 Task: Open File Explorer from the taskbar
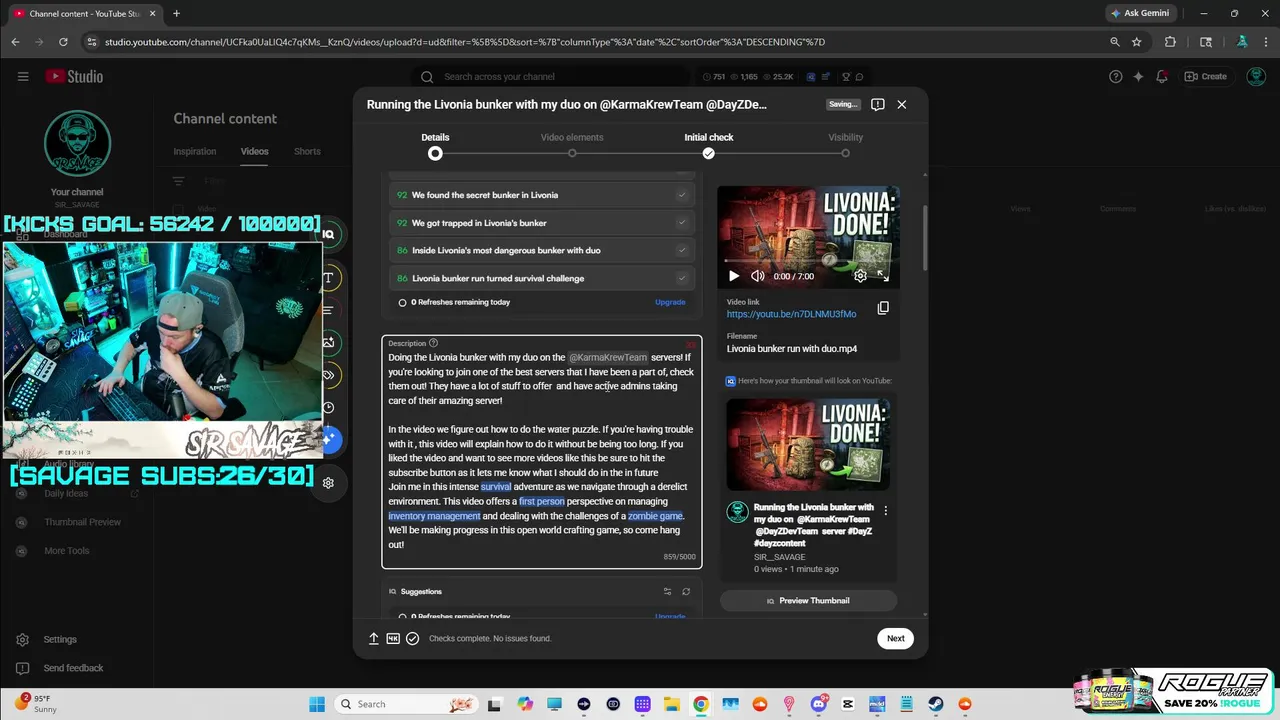point(672,704)
